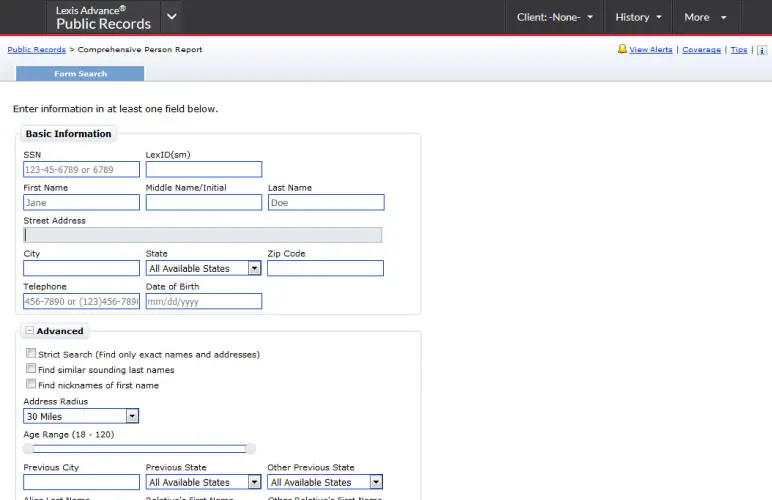Select the Form Search tab
This screenshot has height=500, width=772.
(x=80, y=74)
